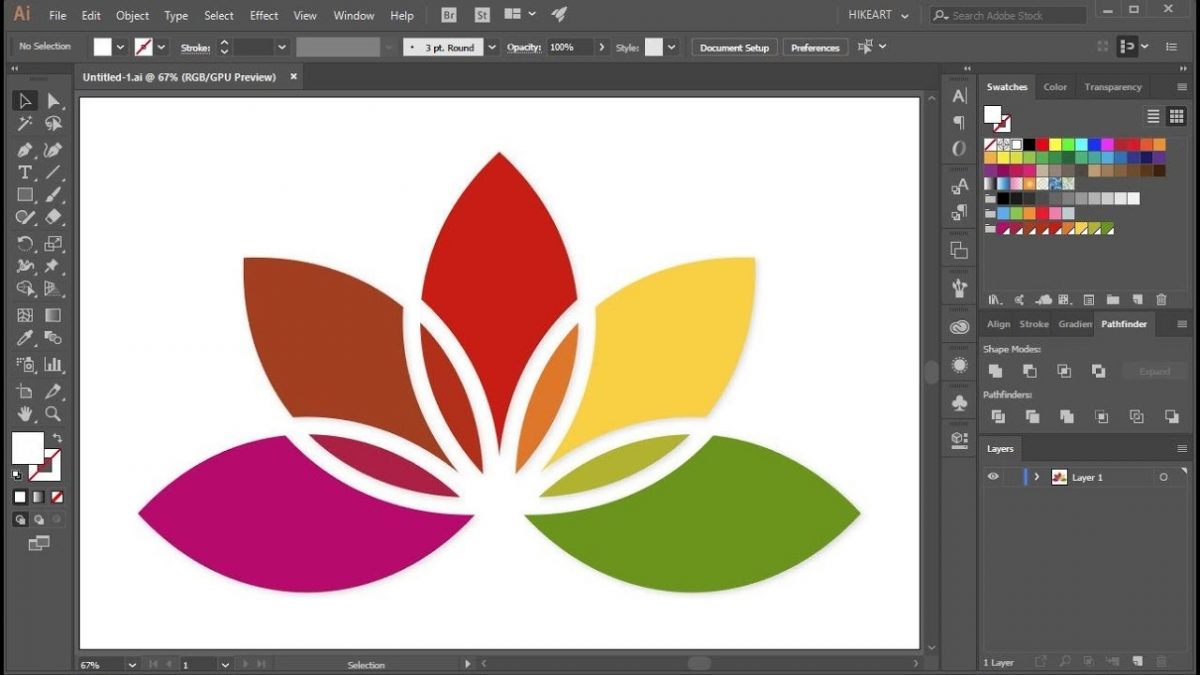Image resolution: width=1200 pixels, height=675 pixels.
Task: Activate the Zoom tool
Action: click(x=53, y=414)
